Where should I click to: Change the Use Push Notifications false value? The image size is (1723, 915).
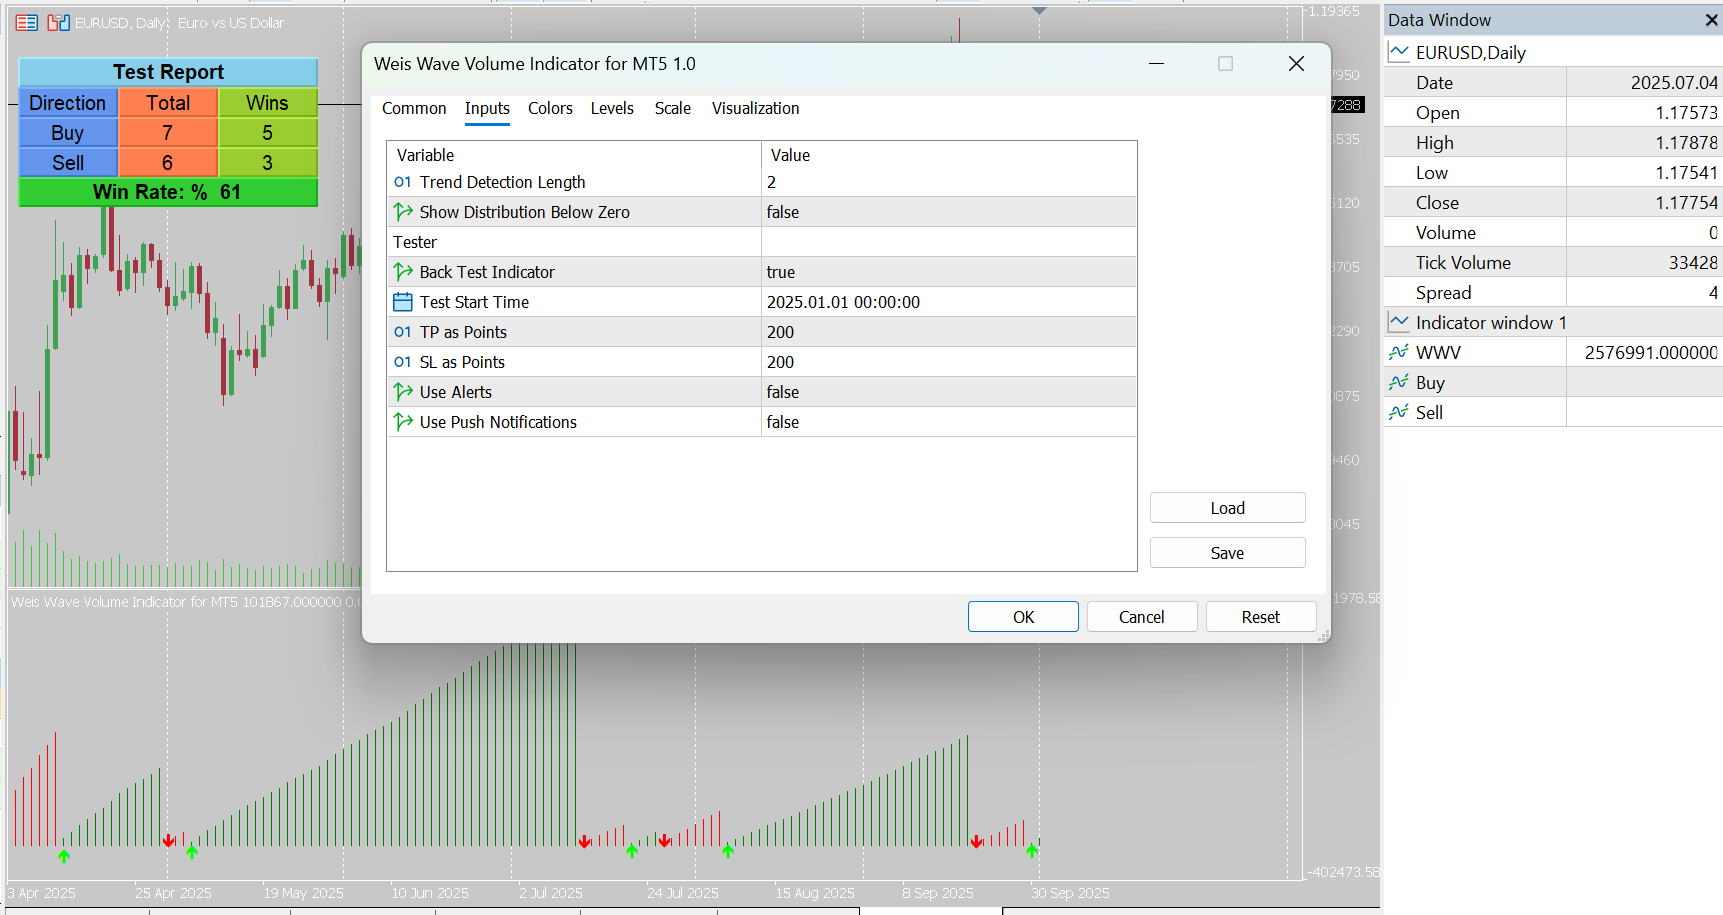coord(949,422)
